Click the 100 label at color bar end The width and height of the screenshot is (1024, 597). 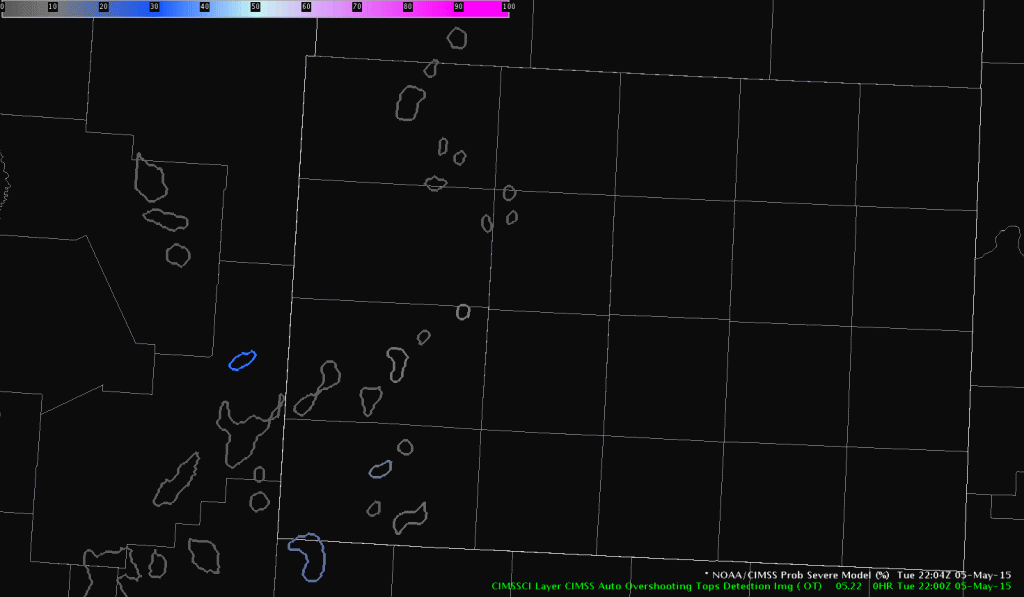coord(507,8)
